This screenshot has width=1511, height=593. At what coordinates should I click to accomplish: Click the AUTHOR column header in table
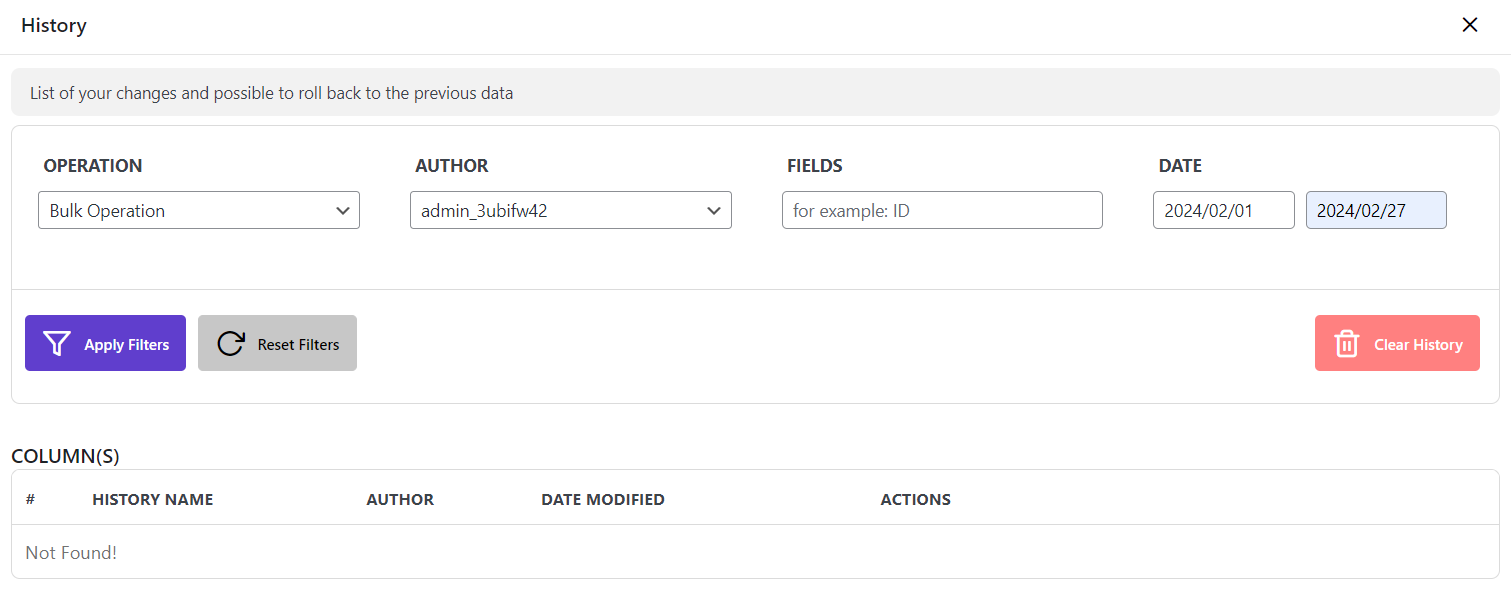pyautogui.click(x=400, y=499)
